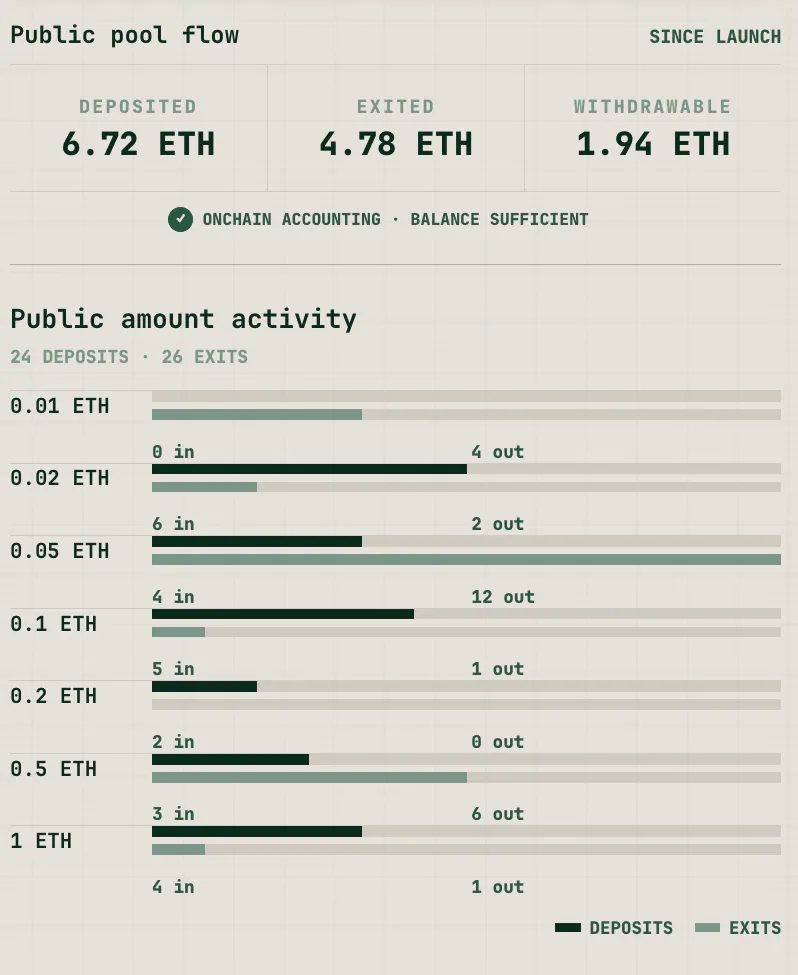Screen dimensions: 798x975
Task: Click the 0.5 ETH exits bar
Action: [x=309, y=777]
